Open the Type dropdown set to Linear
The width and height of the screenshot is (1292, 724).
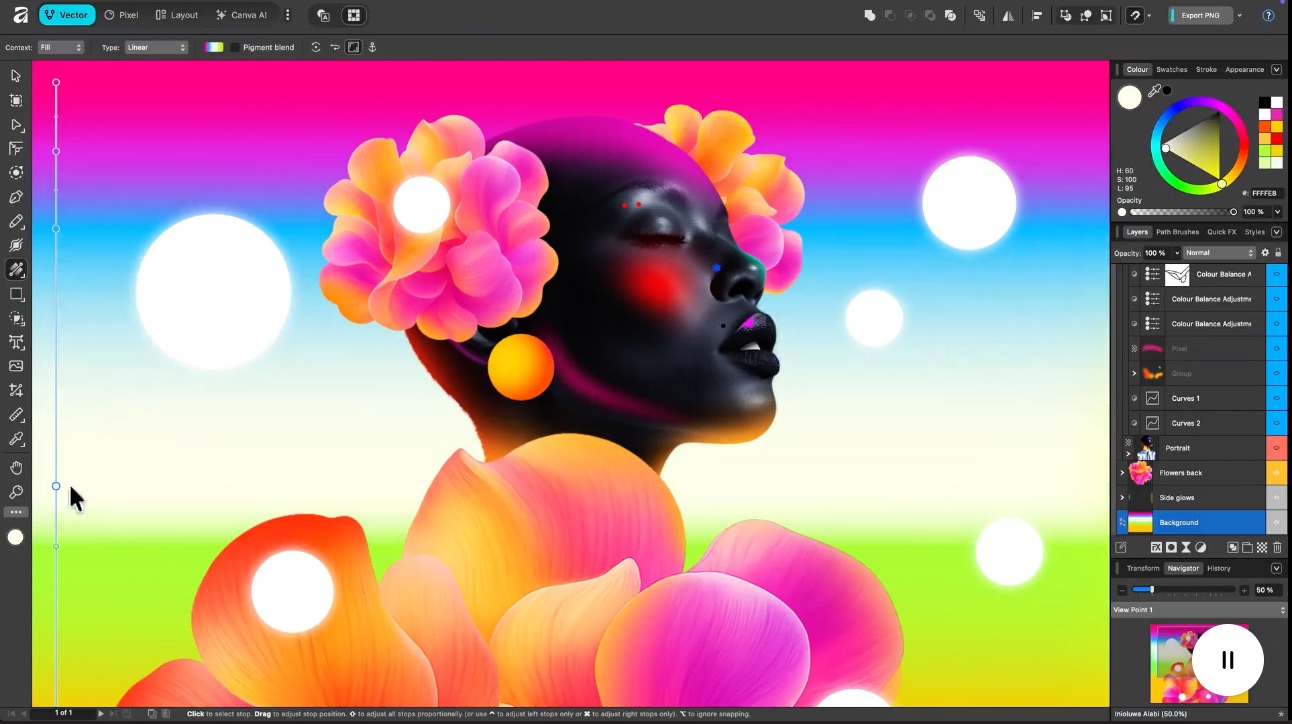point(155,47)
